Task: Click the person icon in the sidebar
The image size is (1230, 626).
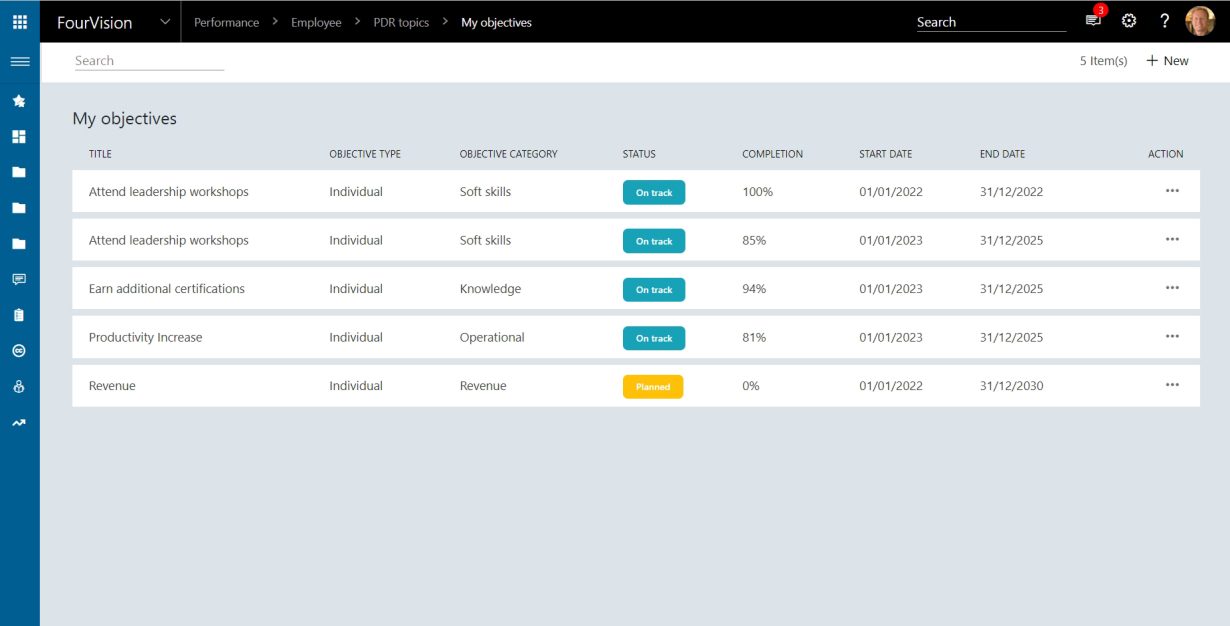Action: [19, 386]
